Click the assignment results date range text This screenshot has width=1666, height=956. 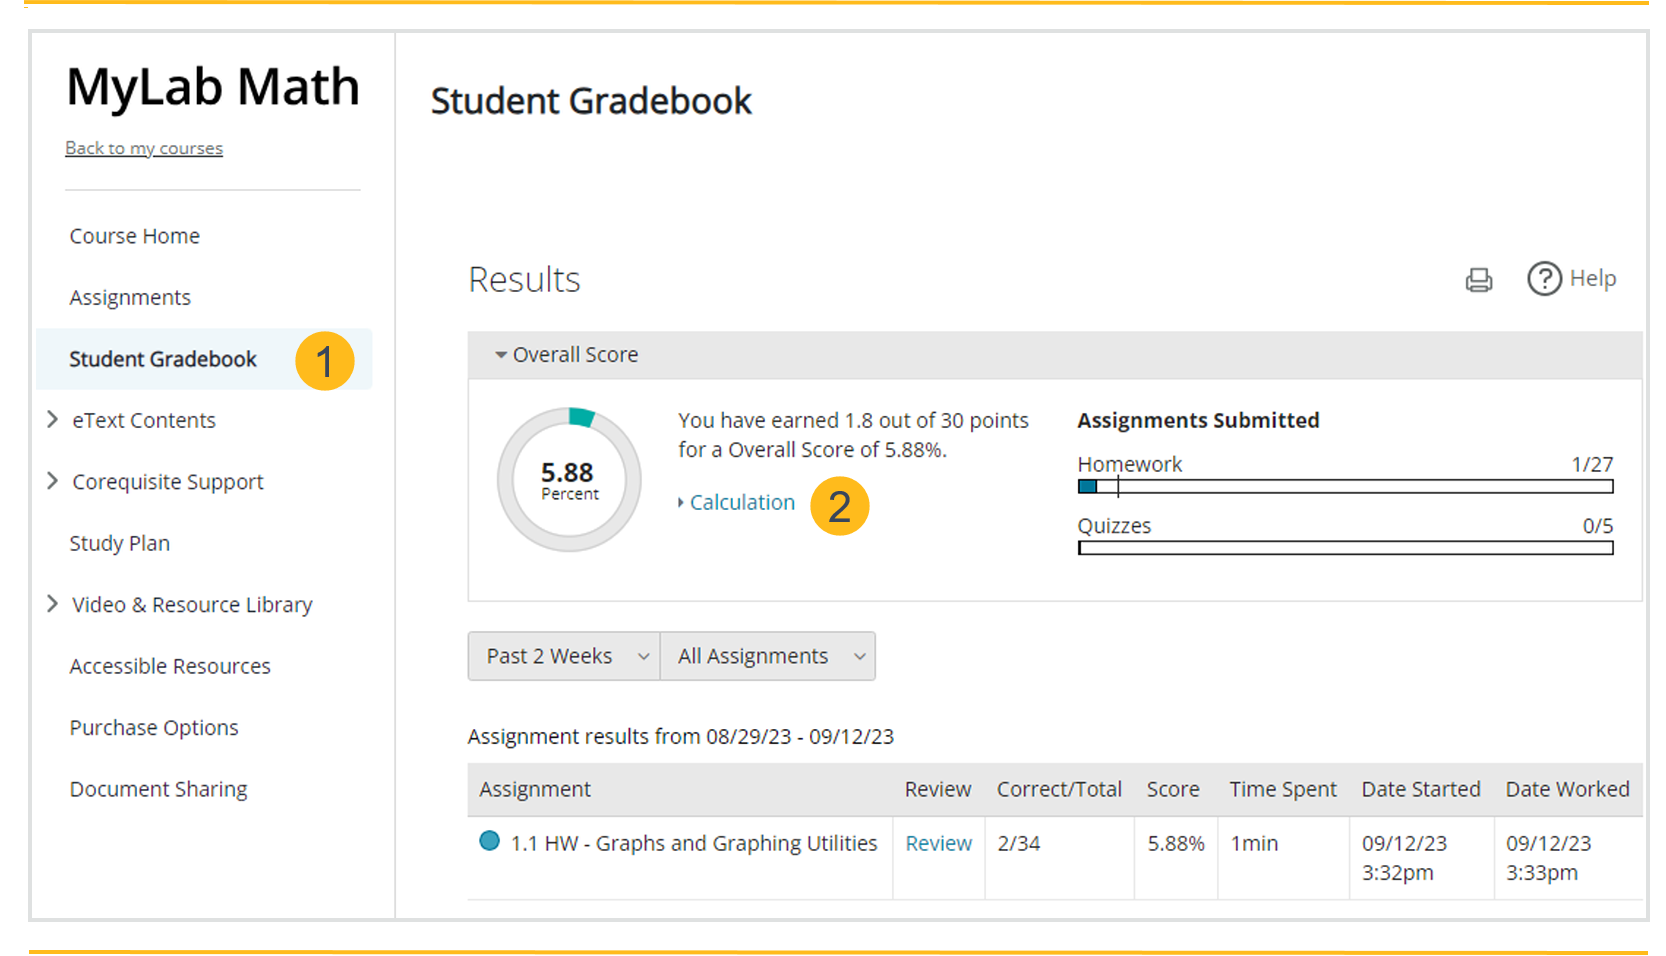681,736
